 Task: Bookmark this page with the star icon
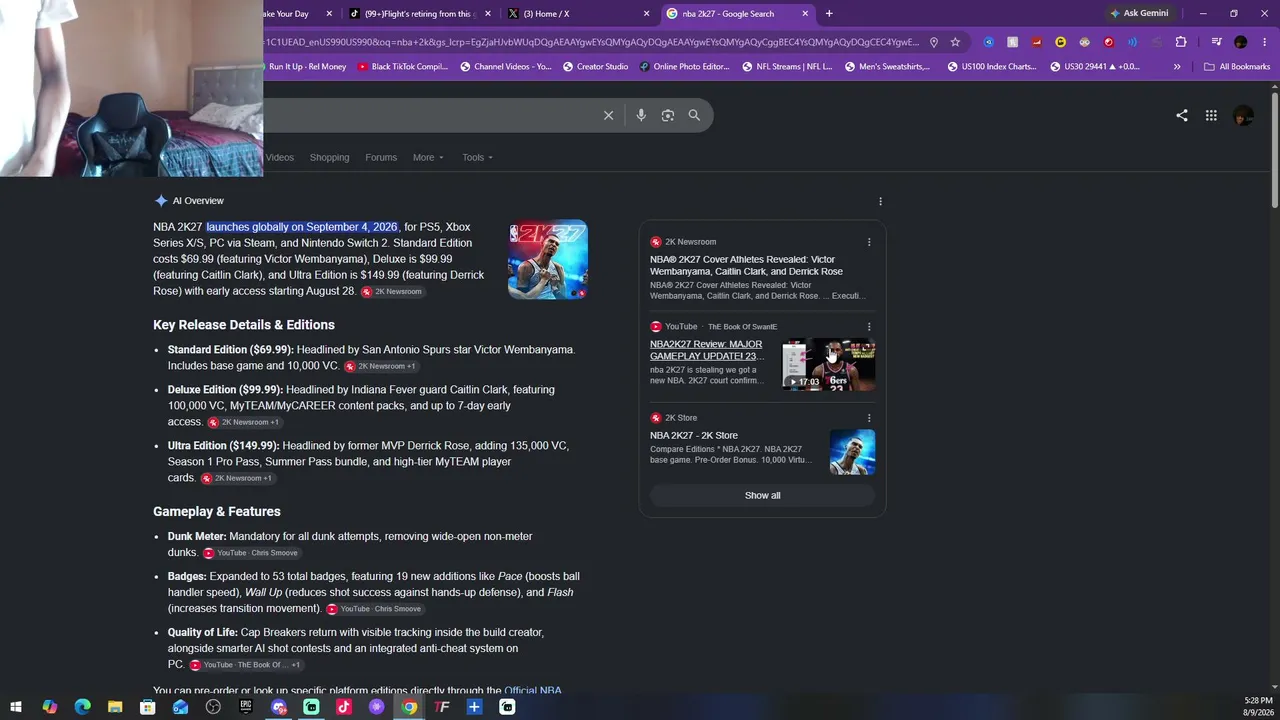point(955,42)
